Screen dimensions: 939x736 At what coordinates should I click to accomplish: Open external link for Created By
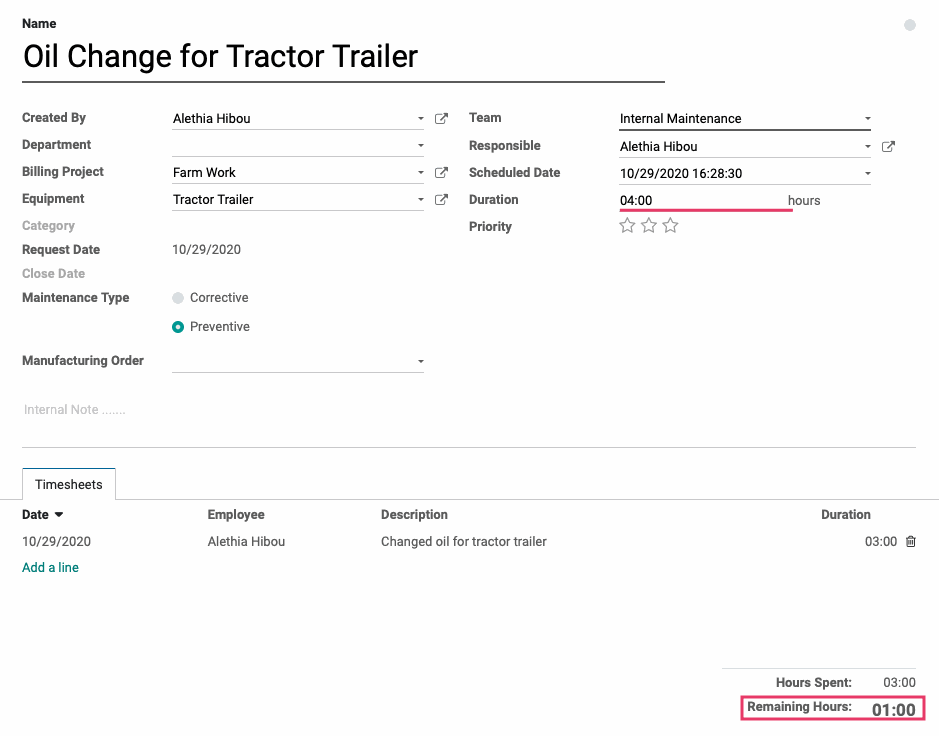click(441, 119)
